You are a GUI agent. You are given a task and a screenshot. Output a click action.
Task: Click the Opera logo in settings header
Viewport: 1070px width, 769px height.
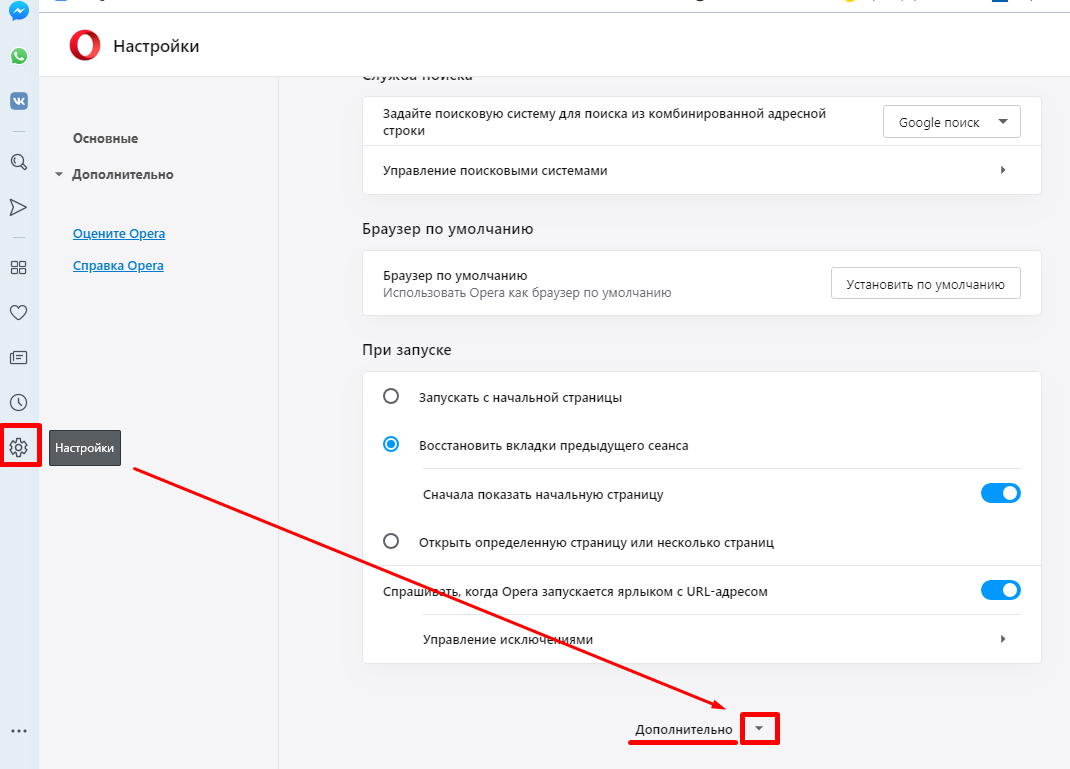click(85, 46)
